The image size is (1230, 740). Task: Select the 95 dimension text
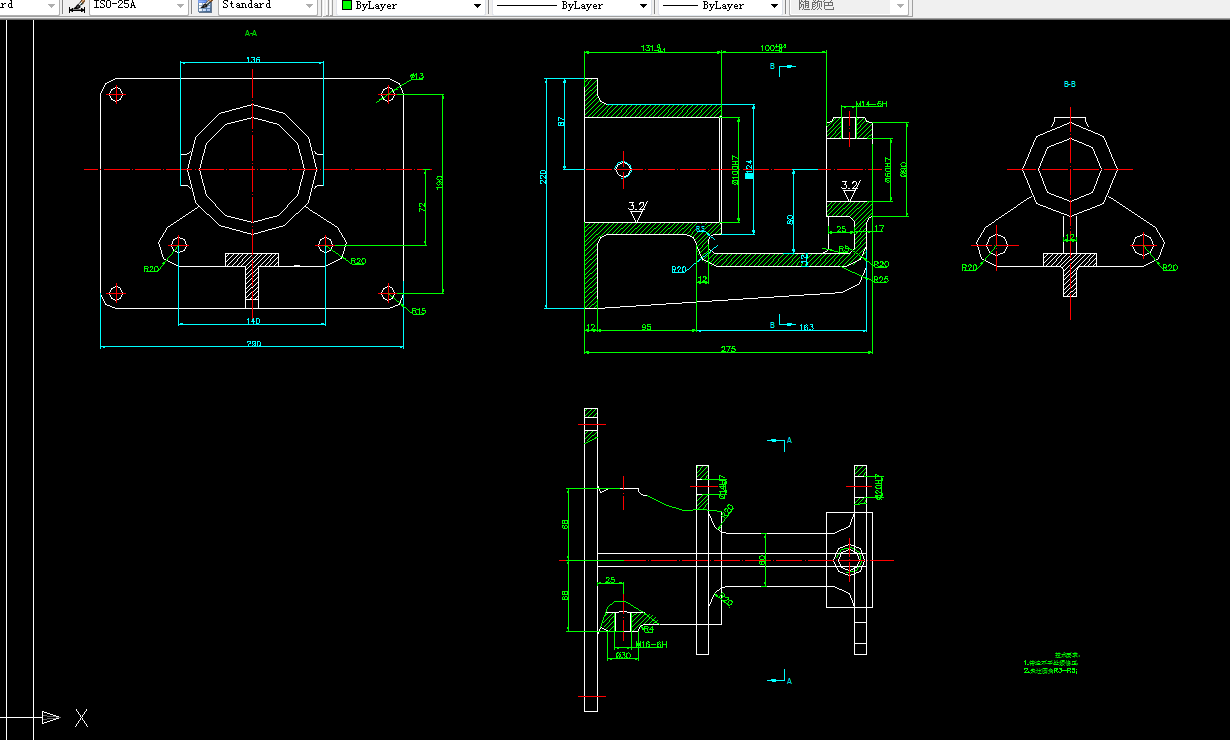(647, 327)
